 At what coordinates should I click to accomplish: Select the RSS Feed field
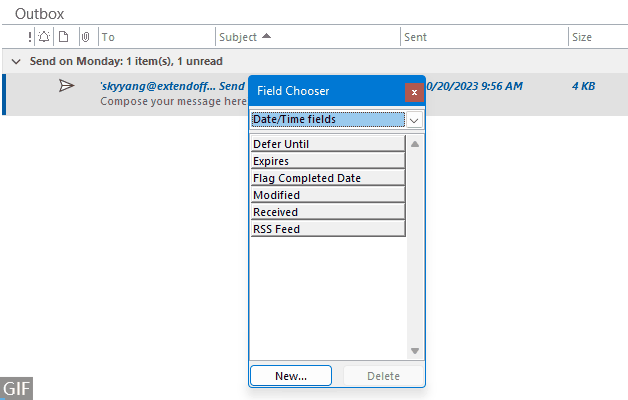click(328, 229)
